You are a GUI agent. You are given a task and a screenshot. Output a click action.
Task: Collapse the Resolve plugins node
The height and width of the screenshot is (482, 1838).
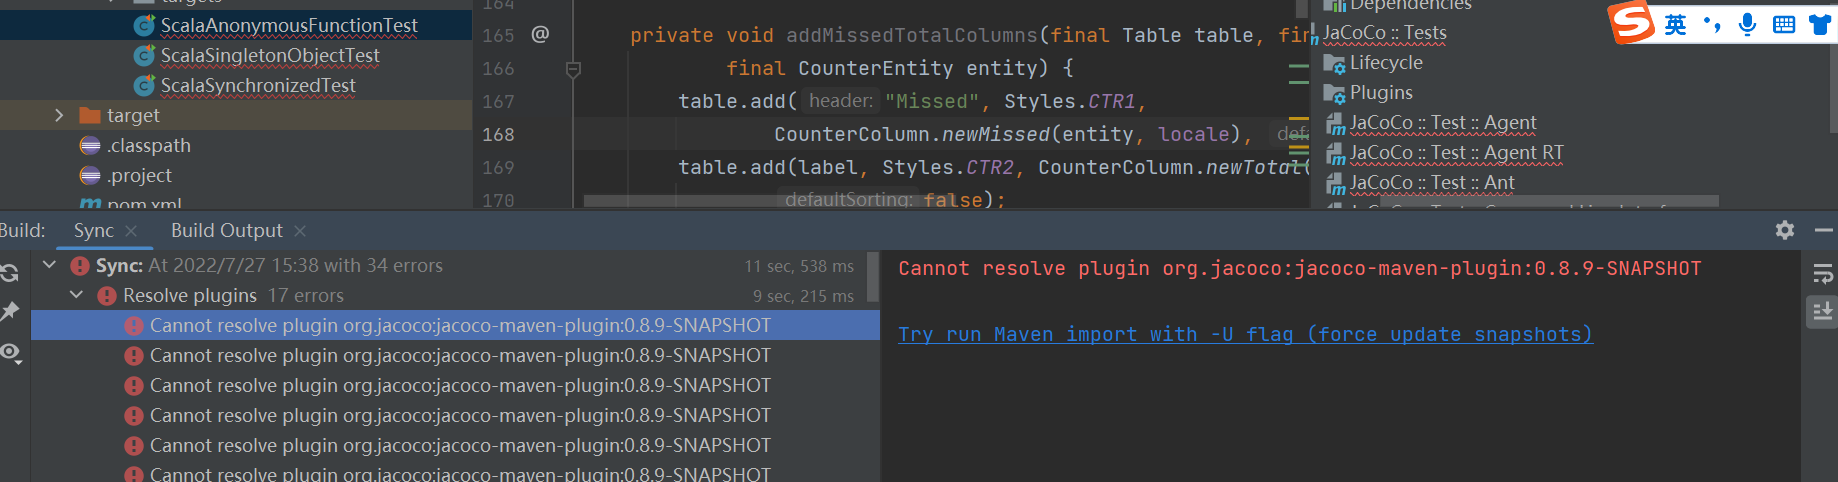[x=76, y=295]
